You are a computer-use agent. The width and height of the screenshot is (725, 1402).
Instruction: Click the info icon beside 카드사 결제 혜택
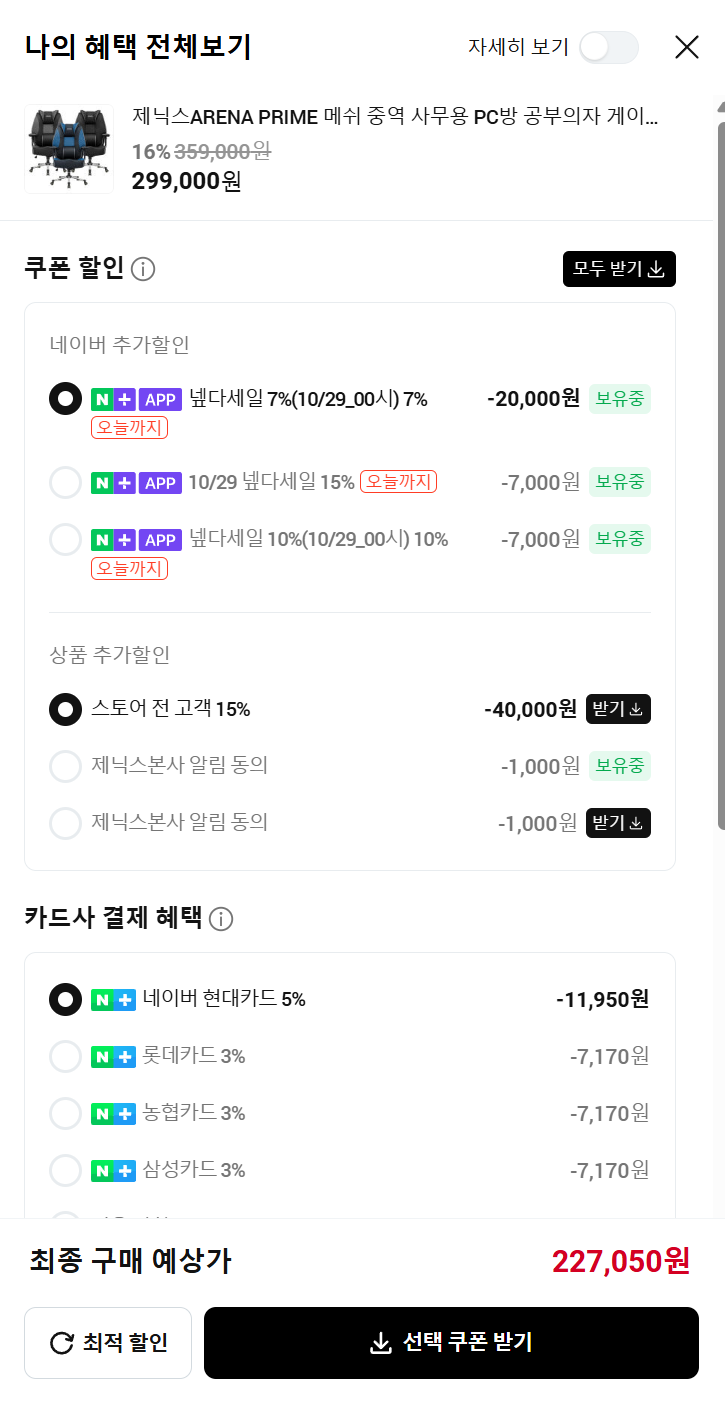tap(221, 919)
